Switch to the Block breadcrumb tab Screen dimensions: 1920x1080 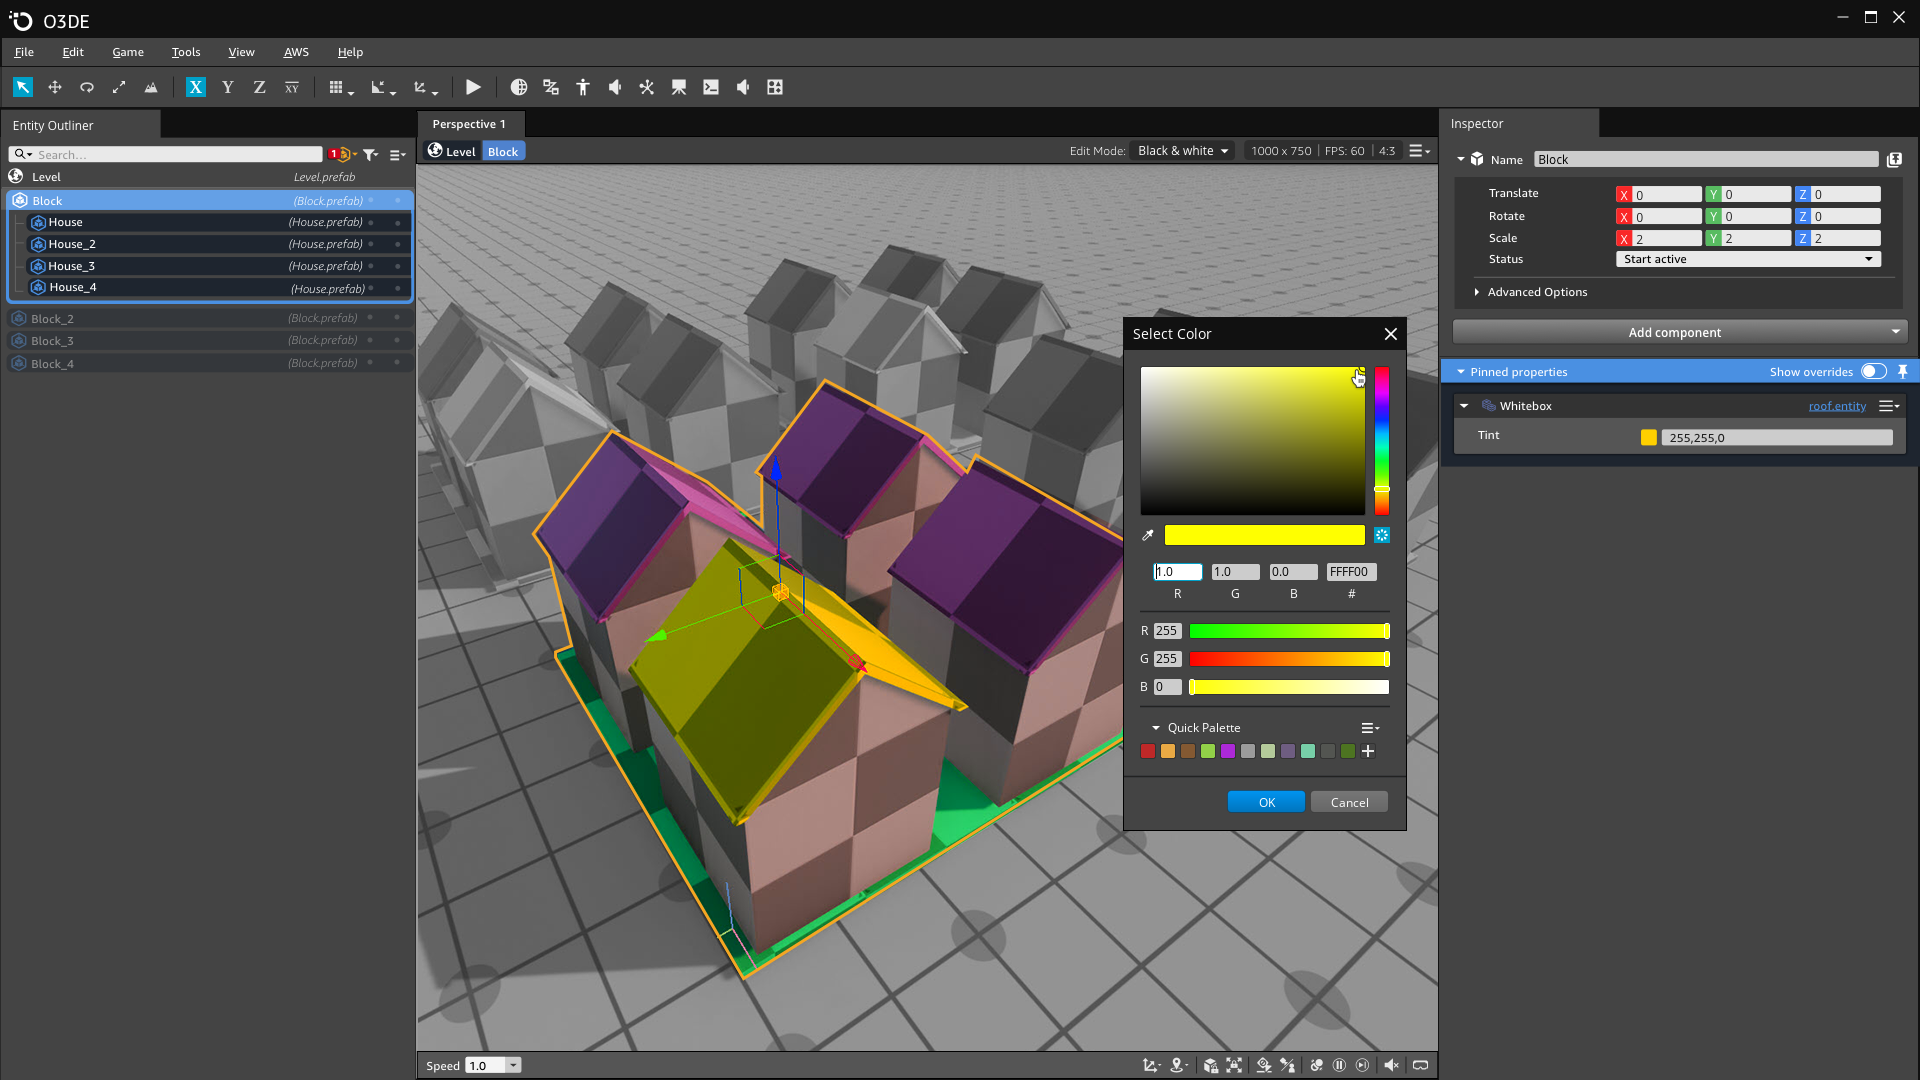(x=503, y=150)
